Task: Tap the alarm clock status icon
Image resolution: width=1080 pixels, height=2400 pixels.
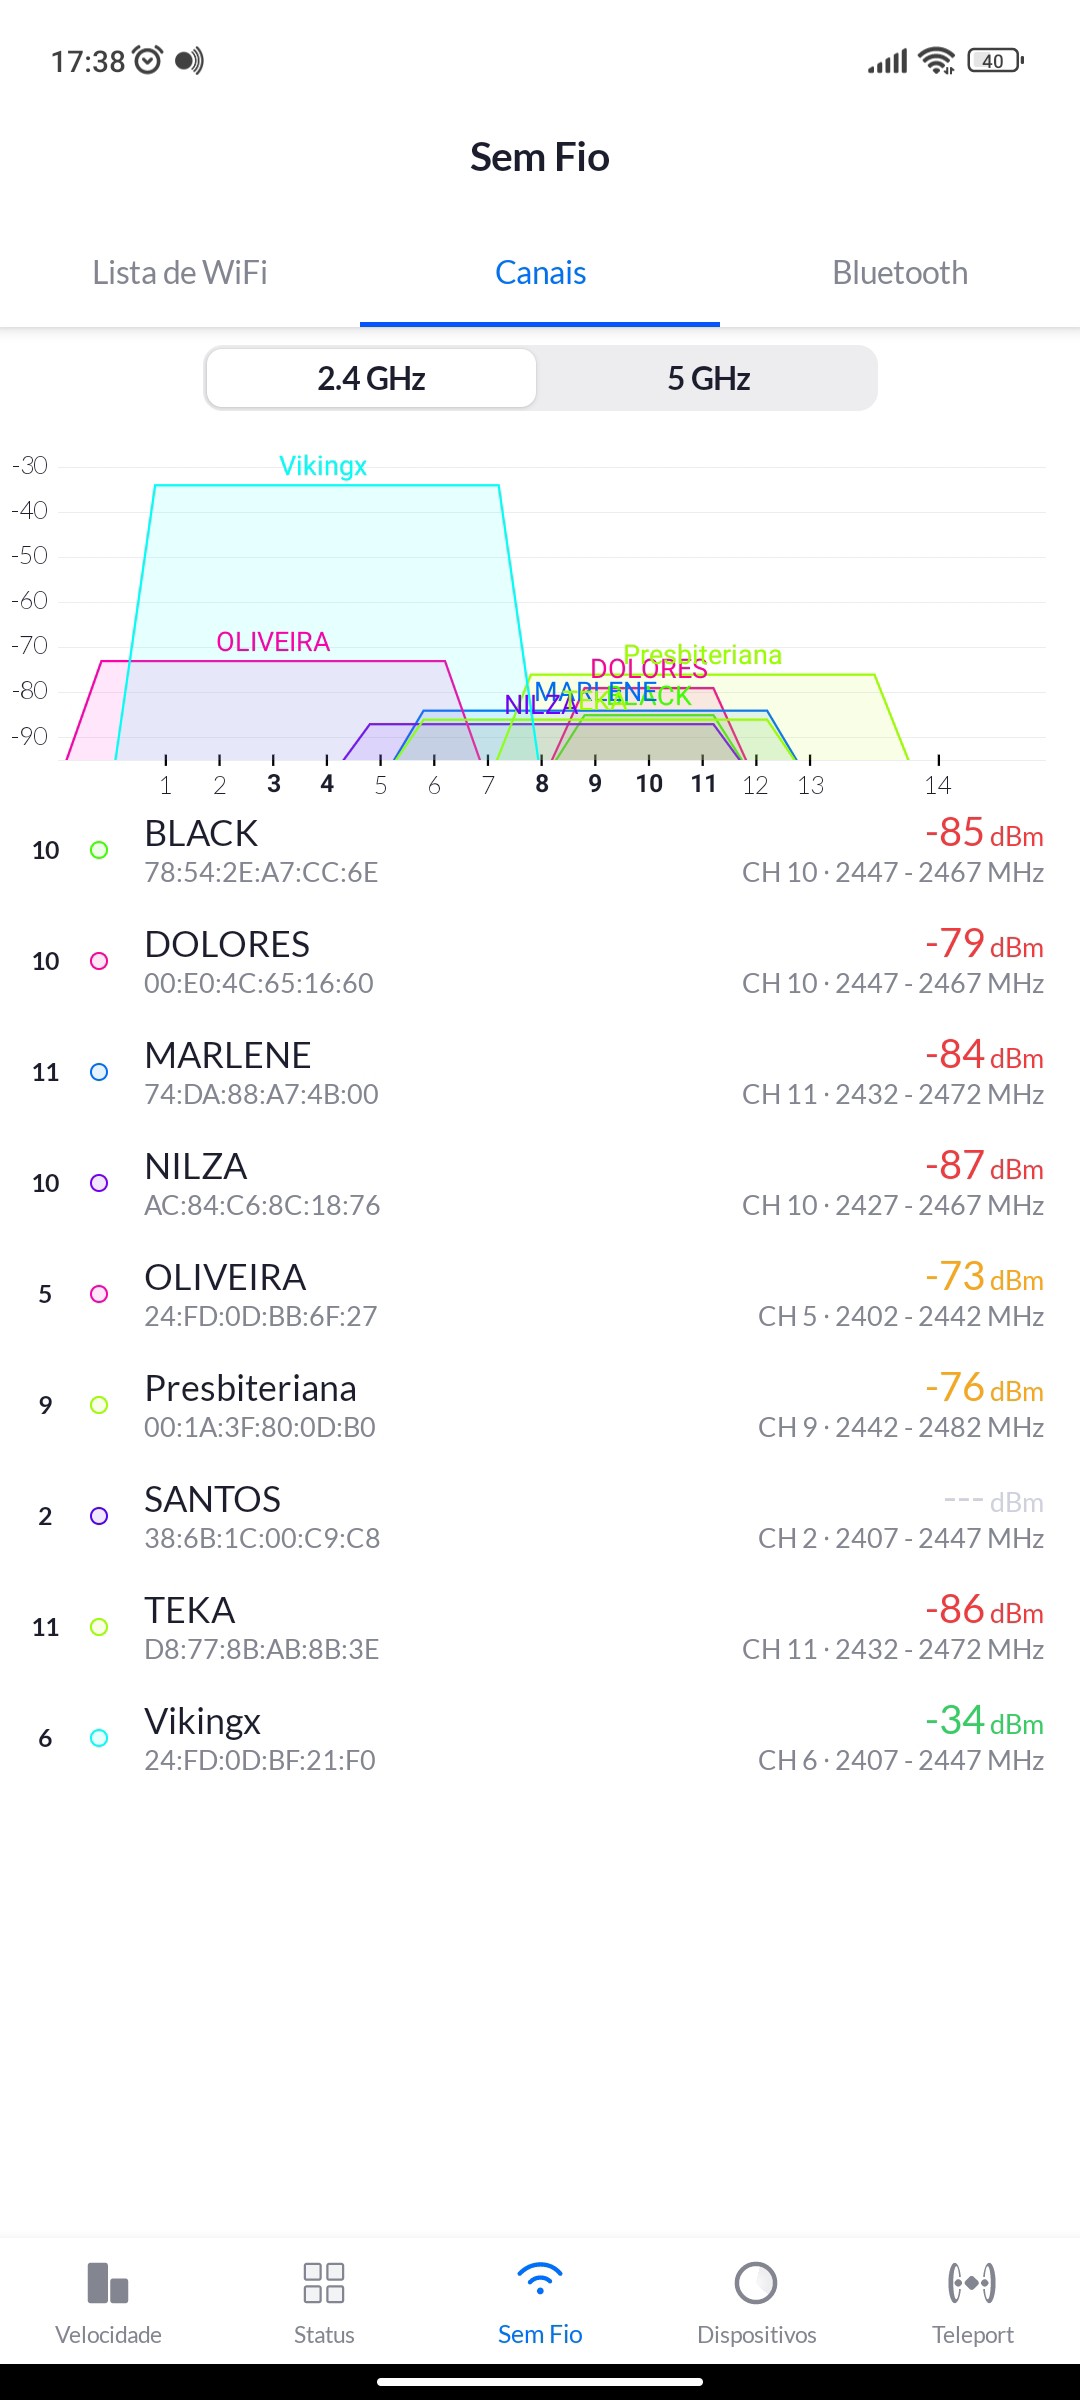Action: coord(148,60)
